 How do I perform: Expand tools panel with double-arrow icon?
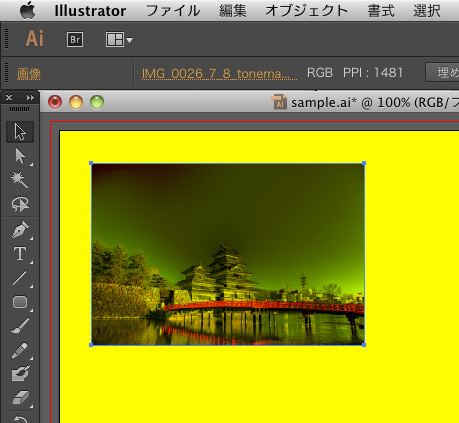click(30, 97)
